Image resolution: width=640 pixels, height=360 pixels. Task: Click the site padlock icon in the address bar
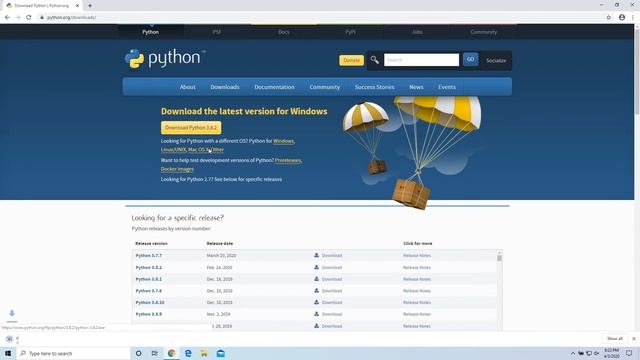pos(42,18)
